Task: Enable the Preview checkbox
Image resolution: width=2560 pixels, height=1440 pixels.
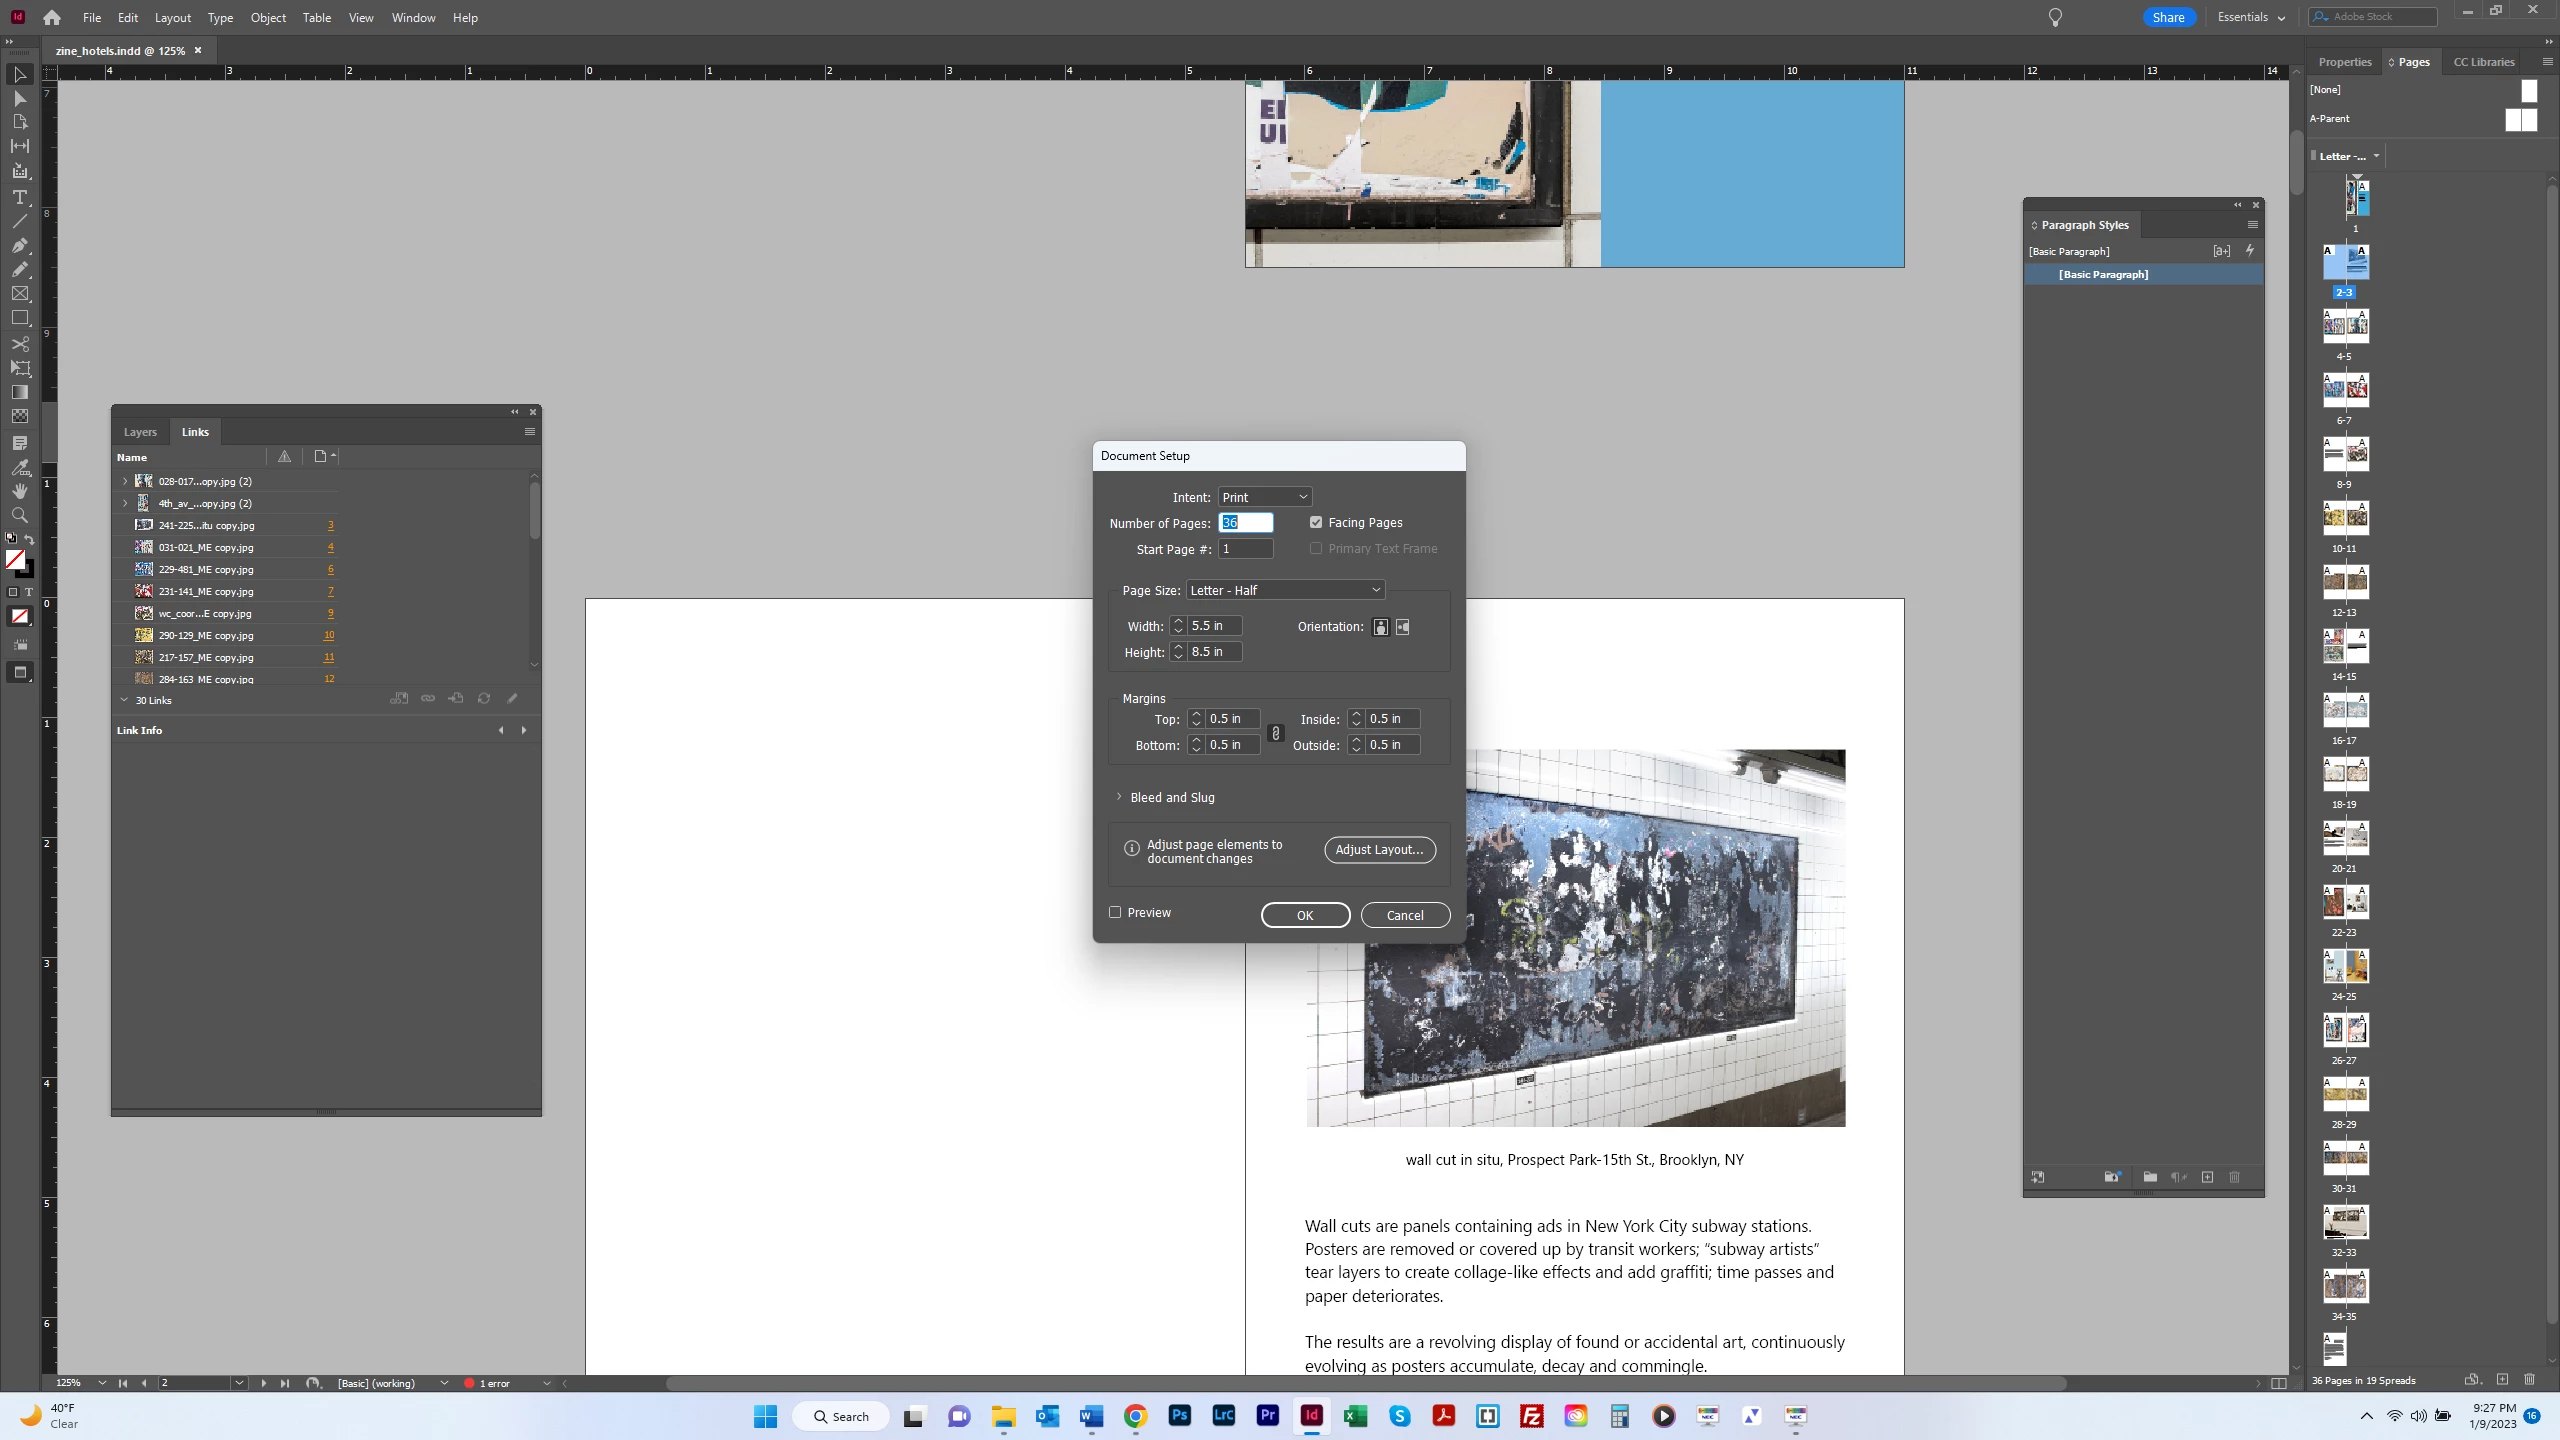Action: click(1115, 912)
